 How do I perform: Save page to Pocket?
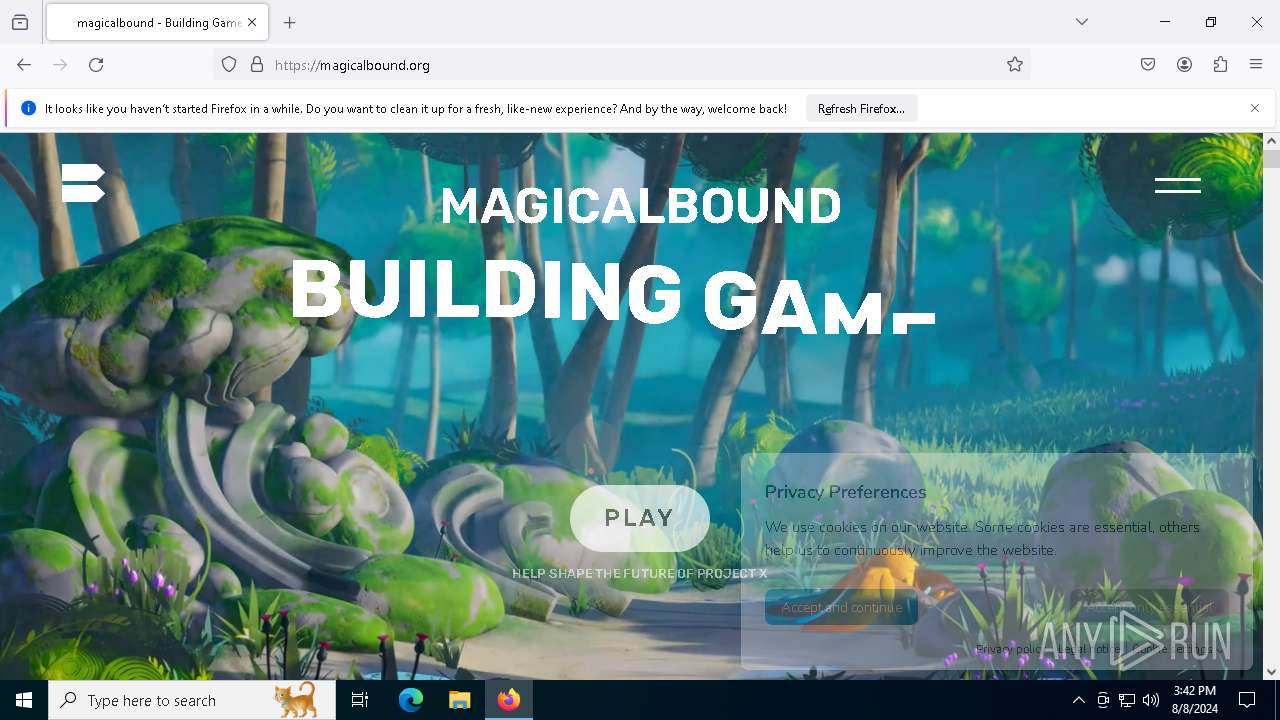[x=1148, y=65]
